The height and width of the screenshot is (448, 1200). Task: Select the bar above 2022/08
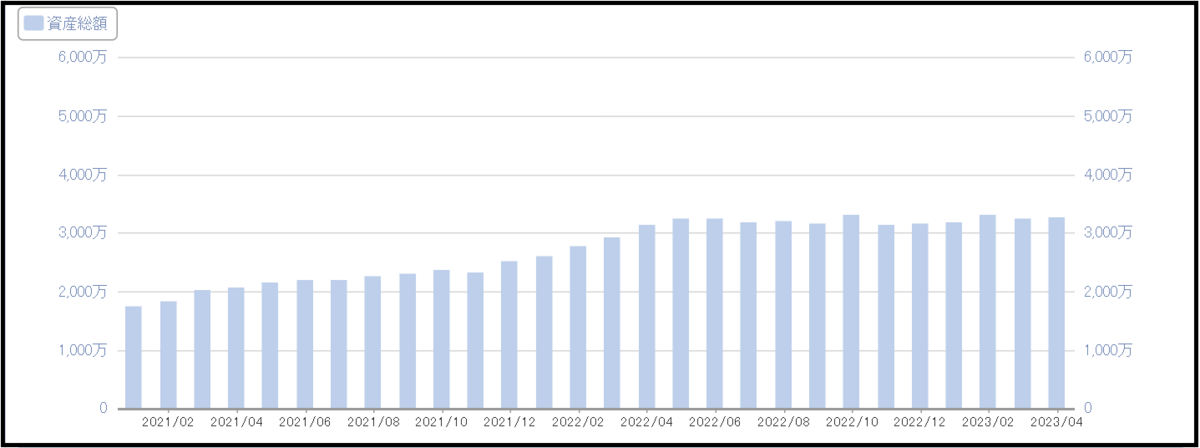click(783, 315)
